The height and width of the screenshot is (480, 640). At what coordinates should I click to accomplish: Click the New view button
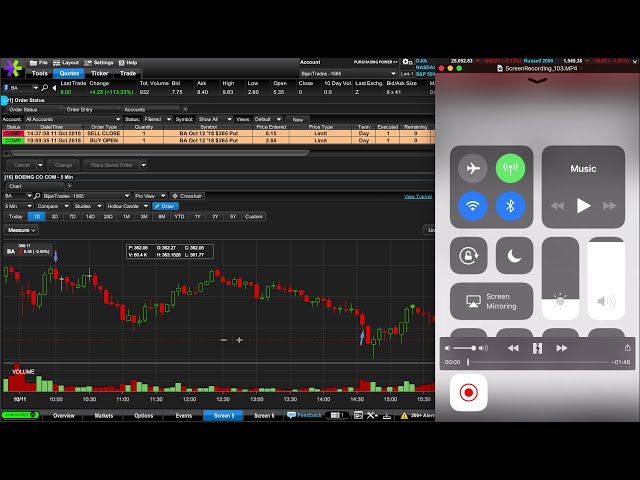point(298,120)
